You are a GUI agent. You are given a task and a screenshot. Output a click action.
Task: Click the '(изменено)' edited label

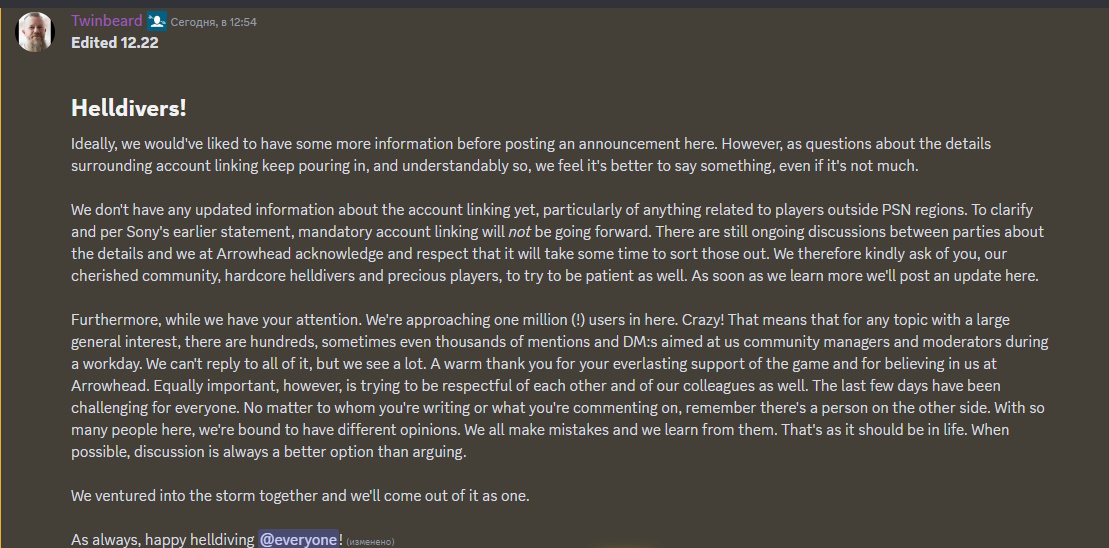(x=370, y=541)
